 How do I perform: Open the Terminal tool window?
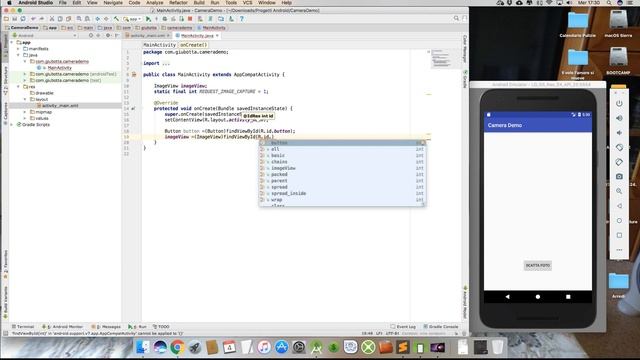23,327
